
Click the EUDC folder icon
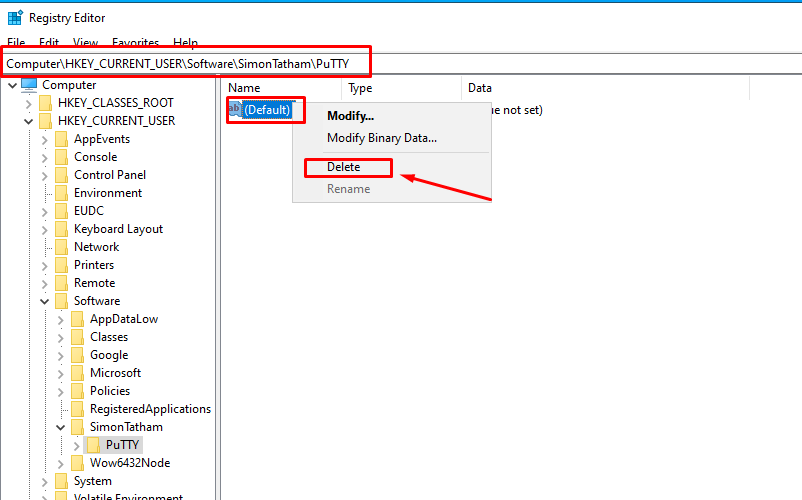[x=61, y=211]
